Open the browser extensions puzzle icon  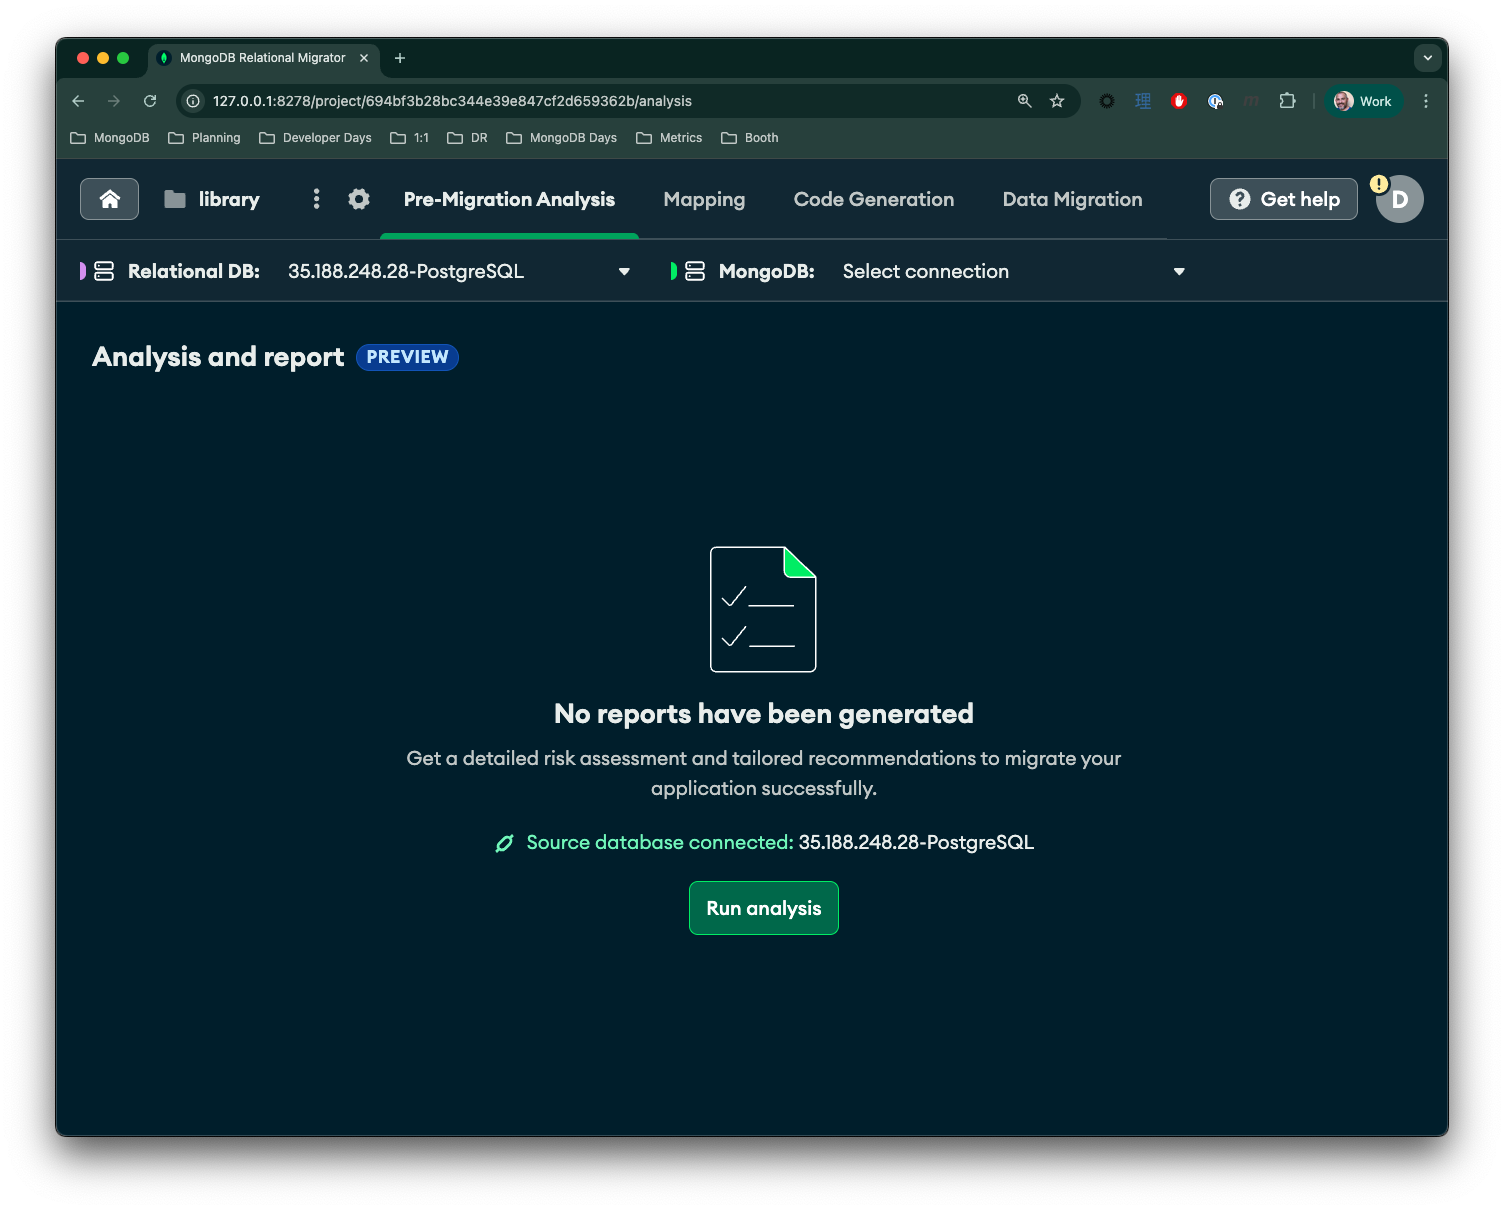1287,101
